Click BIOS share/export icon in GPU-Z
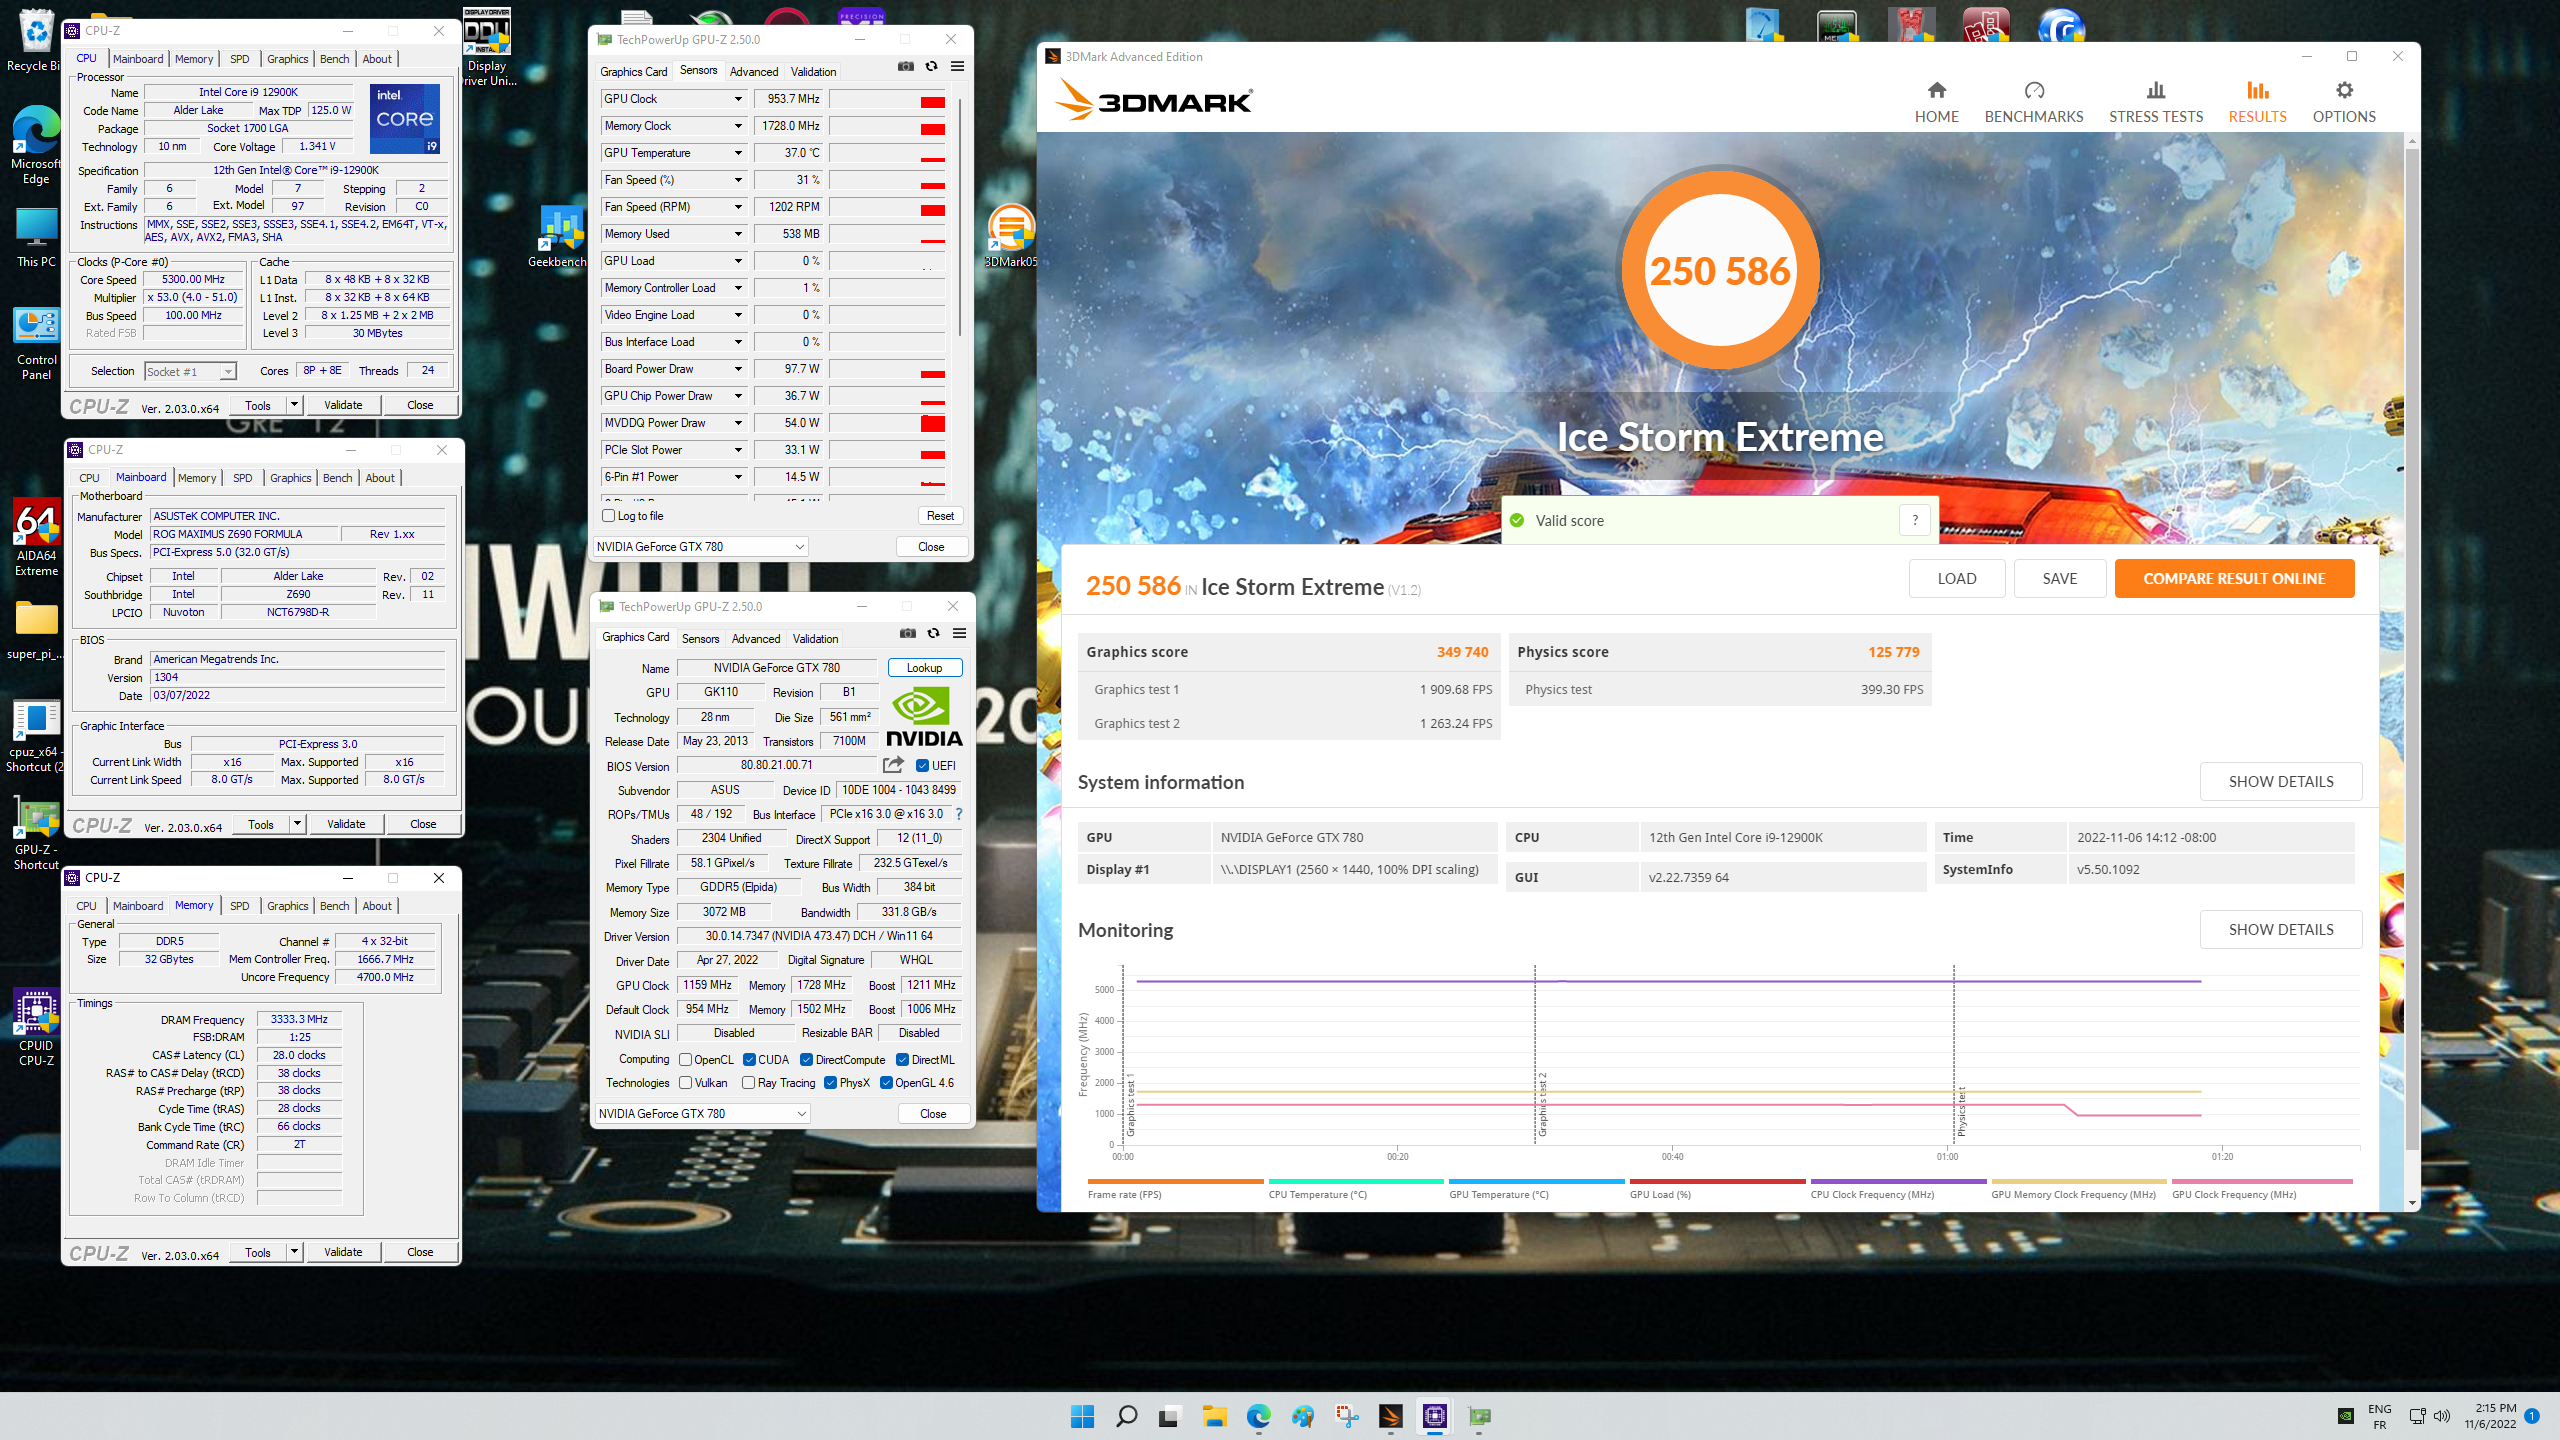The width and height of the screenshot is (2560, 1440). coord(893,765)
